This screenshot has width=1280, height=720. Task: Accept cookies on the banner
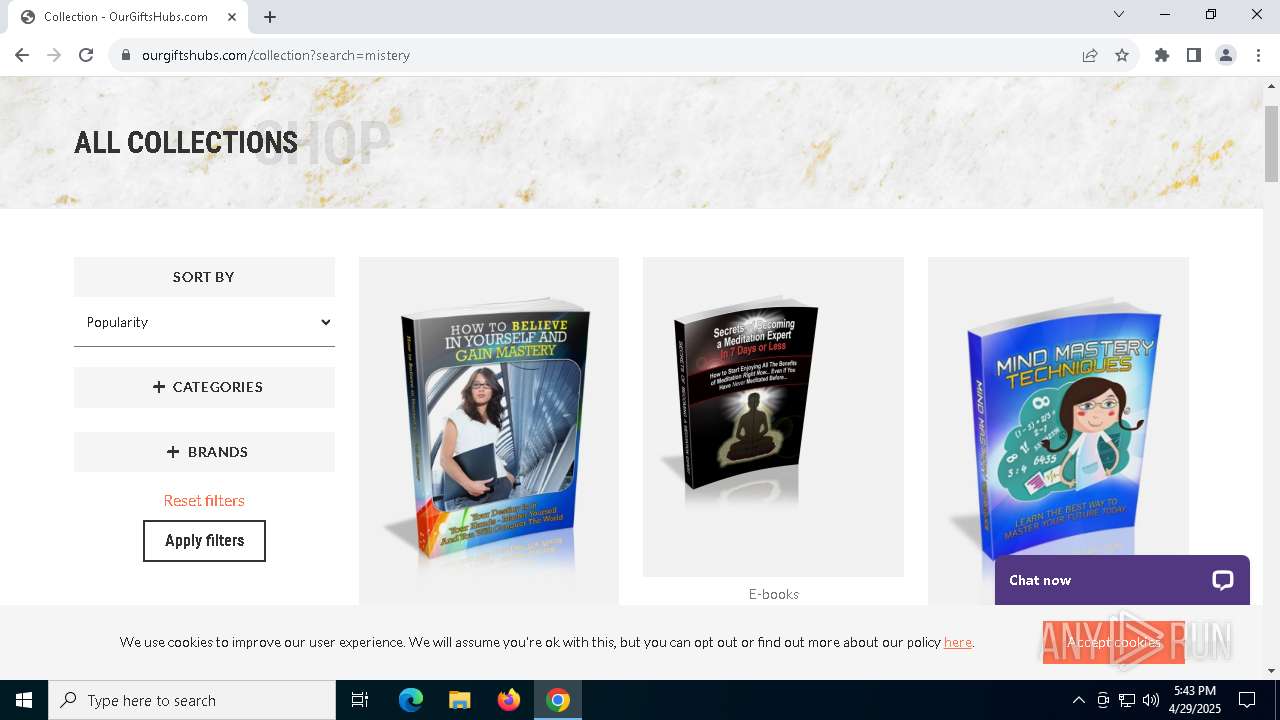tap(1113, 642)
